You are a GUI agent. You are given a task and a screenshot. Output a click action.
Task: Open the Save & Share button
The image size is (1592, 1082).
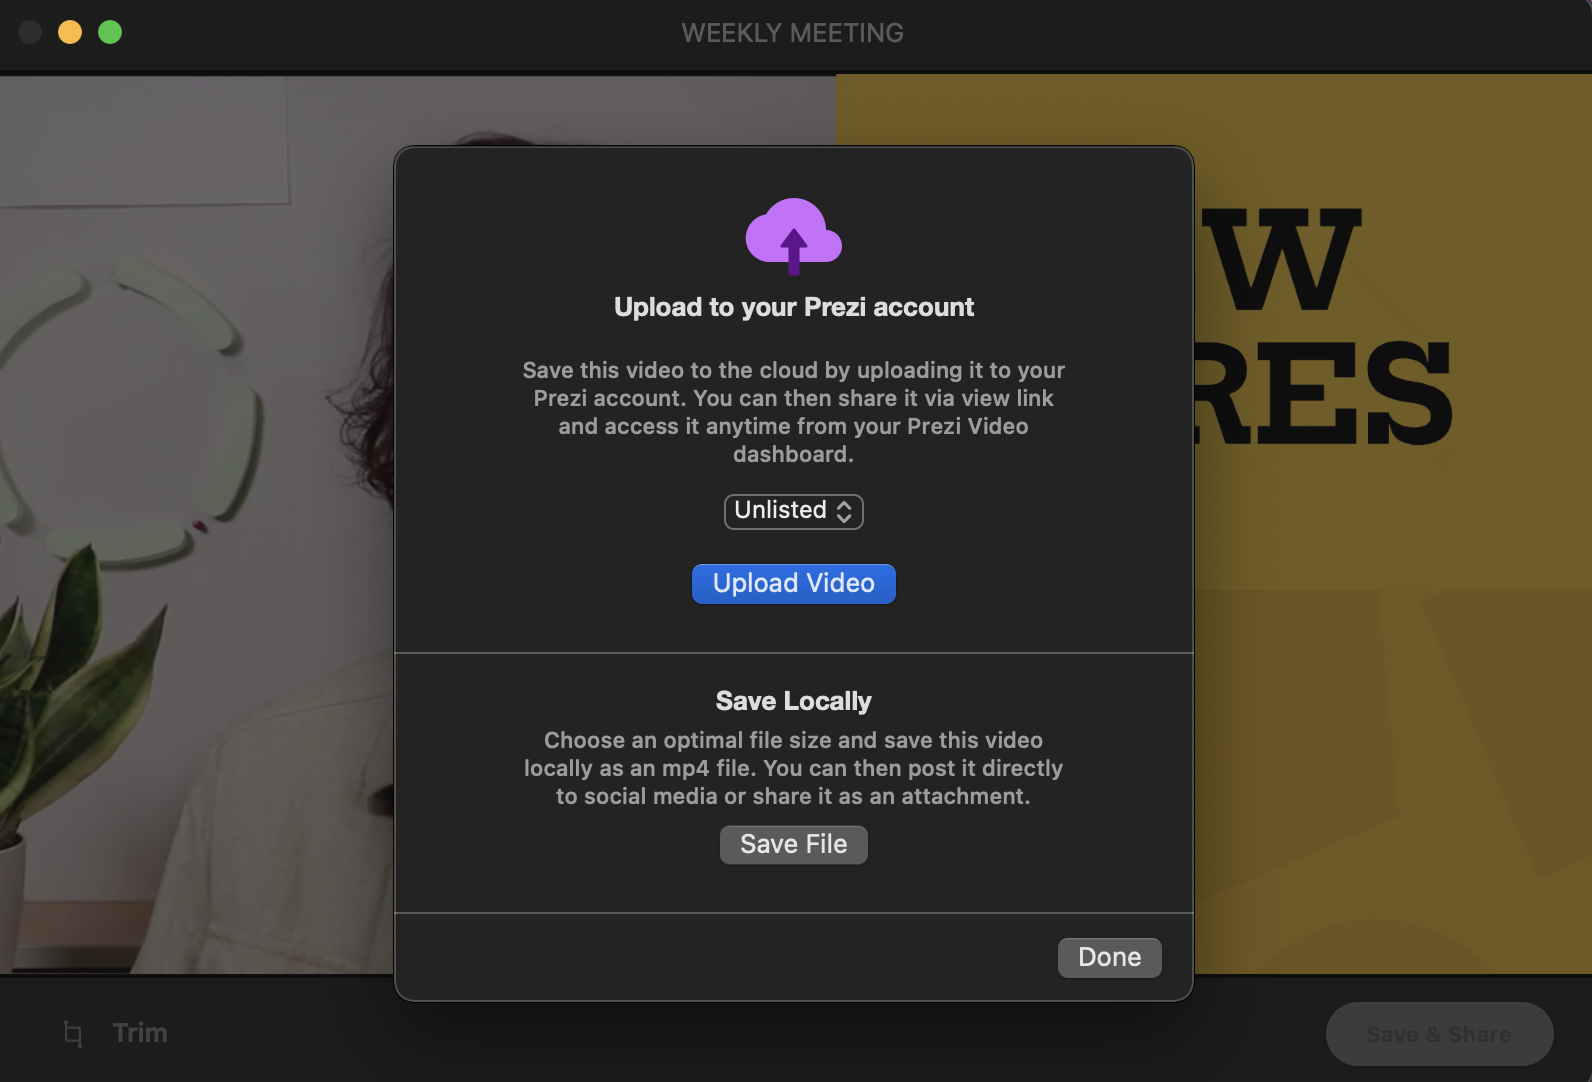tap(1438, 1034)
